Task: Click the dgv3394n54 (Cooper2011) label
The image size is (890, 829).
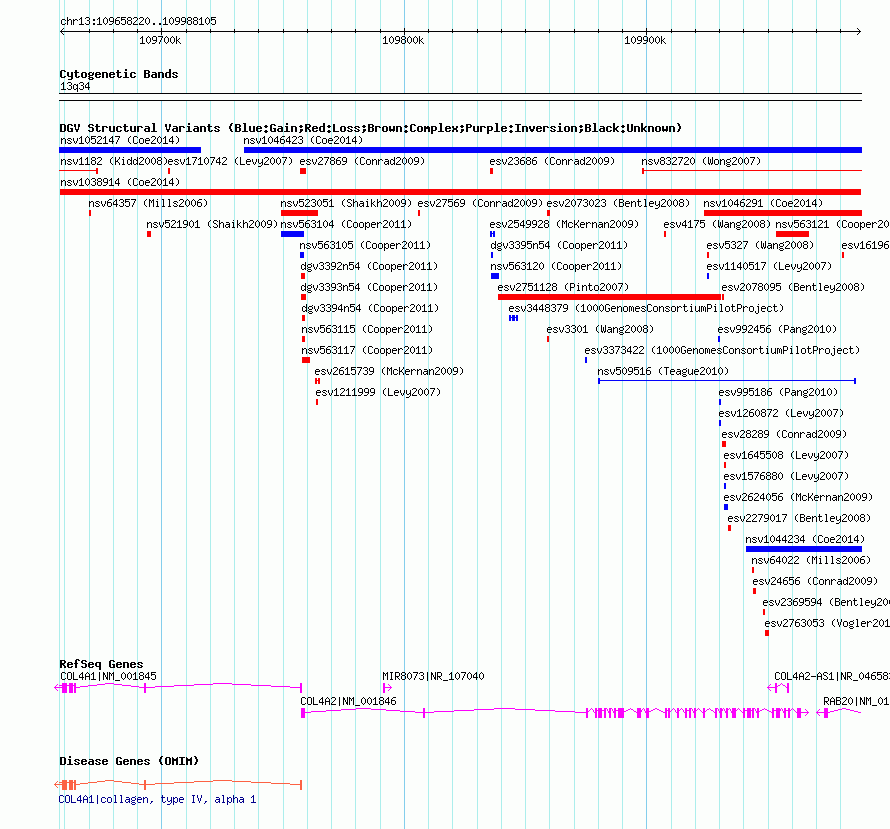Action: [370, 308]
